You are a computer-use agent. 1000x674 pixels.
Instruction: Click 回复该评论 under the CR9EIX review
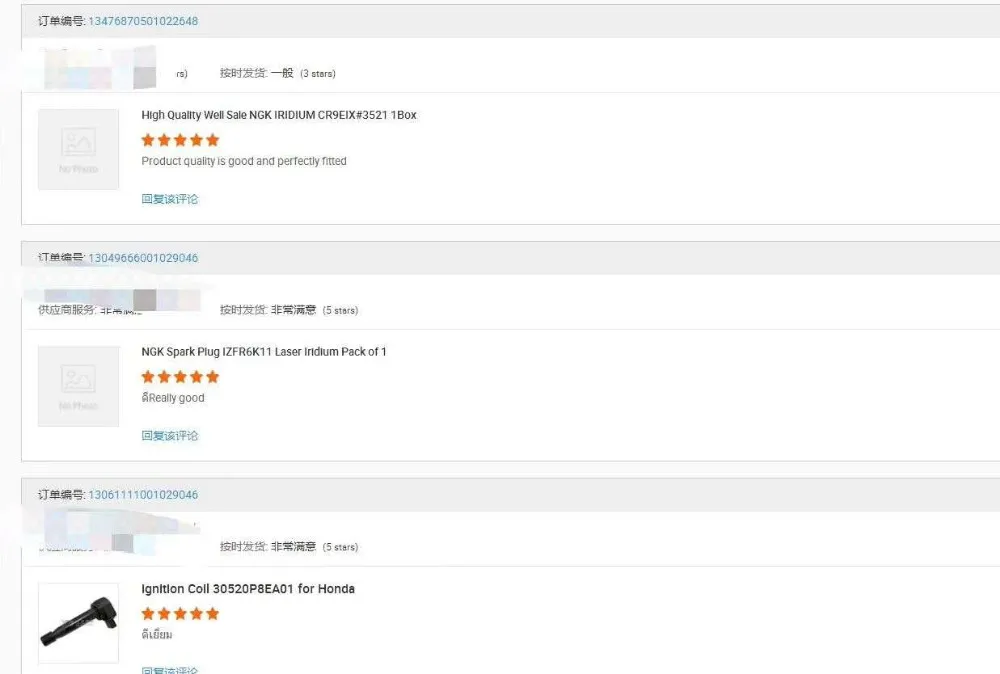pyautogui.click(x=170, y=199)
